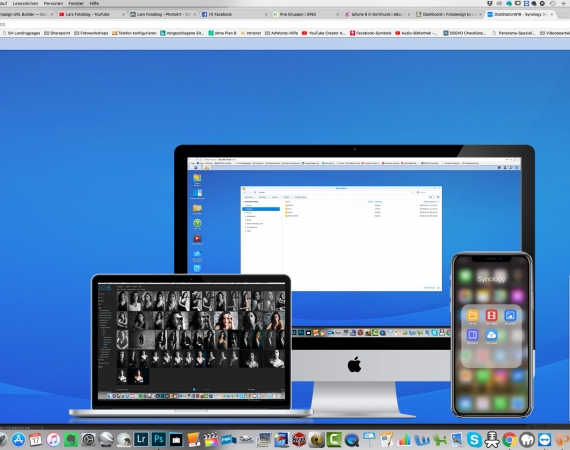Viewport: 570px width, 450px height.
Task: Open the ohne Plan B bookmark
Action: pyautogui.click(x=222, y=33)
